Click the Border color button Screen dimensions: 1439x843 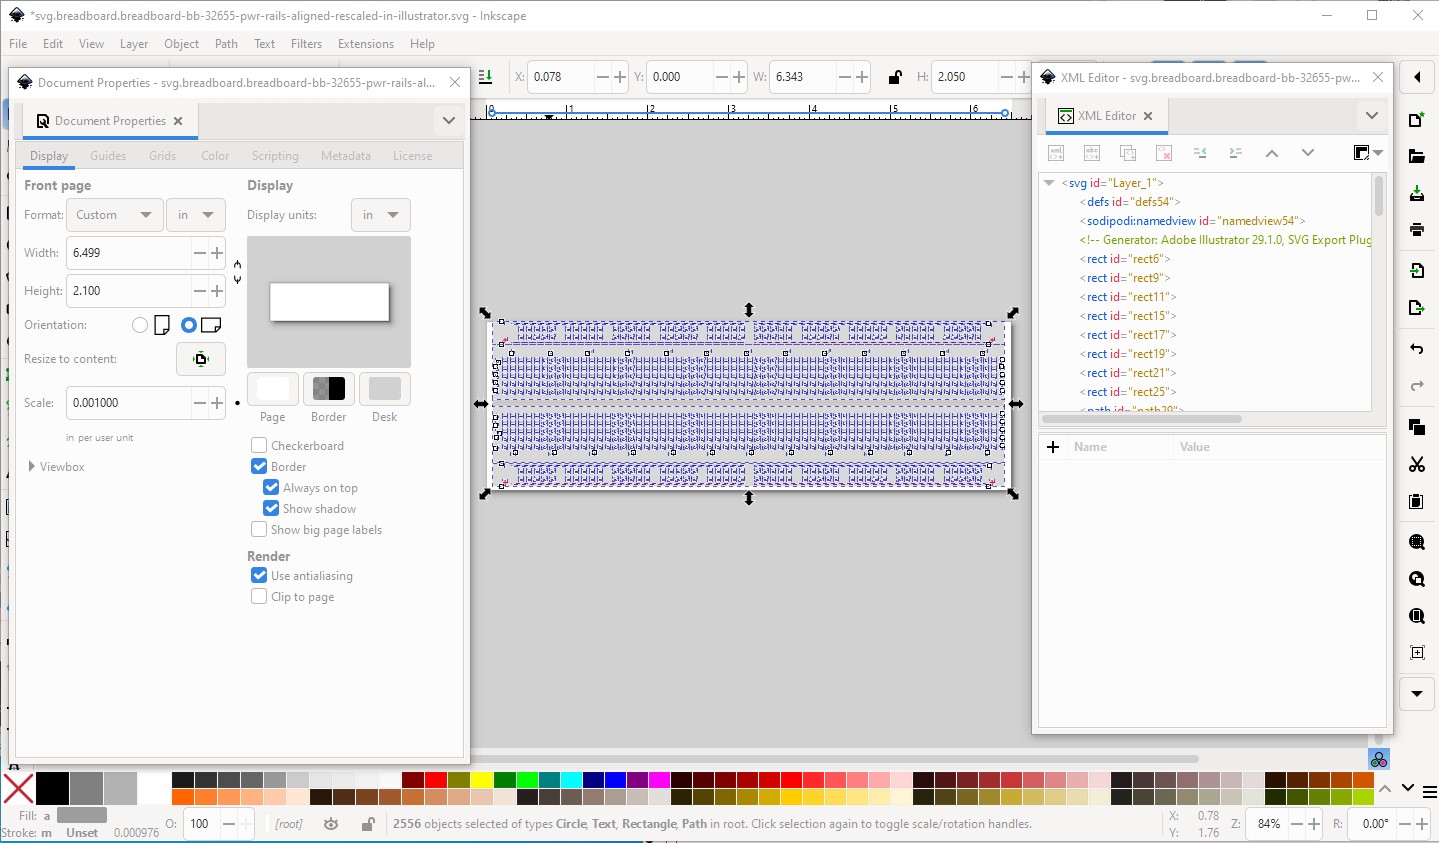[x=329, y=388]
